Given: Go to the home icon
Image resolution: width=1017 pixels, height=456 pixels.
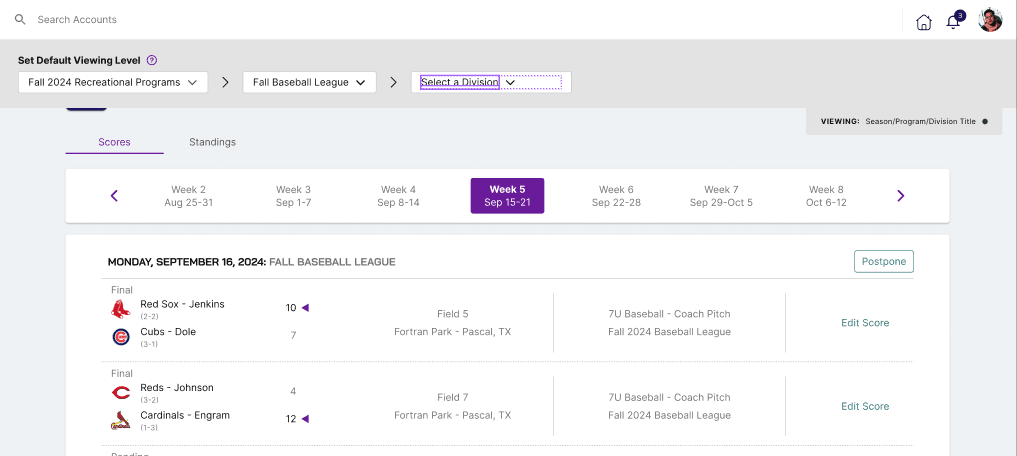Looking at the screenshot, I should point(924,22).
